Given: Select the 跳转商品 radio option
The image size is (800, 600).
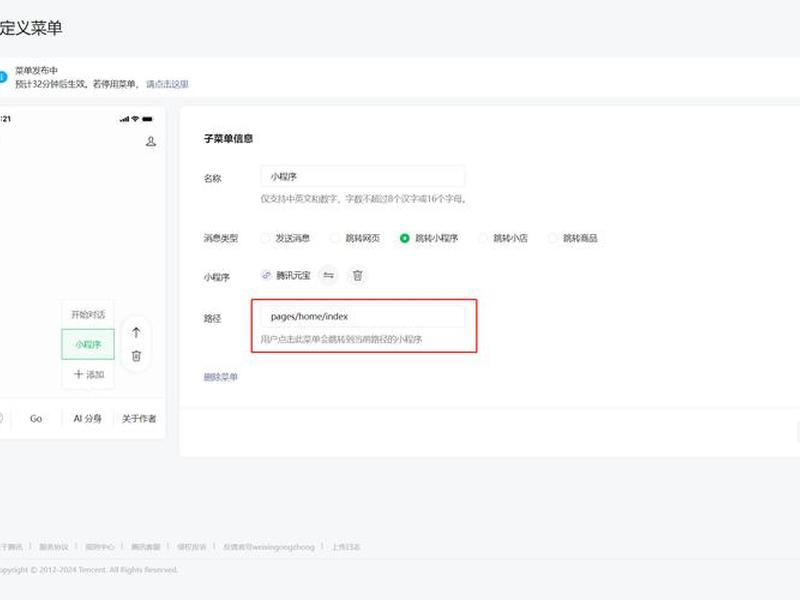Looking at the screenshot, I should (x=553, y=238).
